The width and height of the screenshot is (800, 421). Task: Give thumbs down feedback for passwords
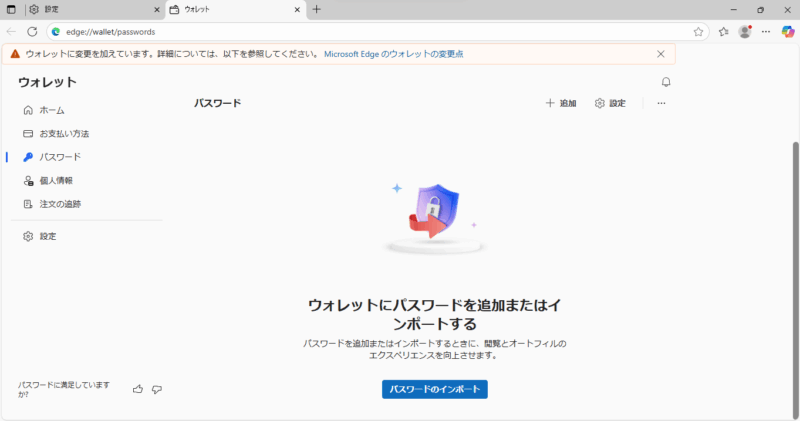pyautogui.click(x=157, y=389)
